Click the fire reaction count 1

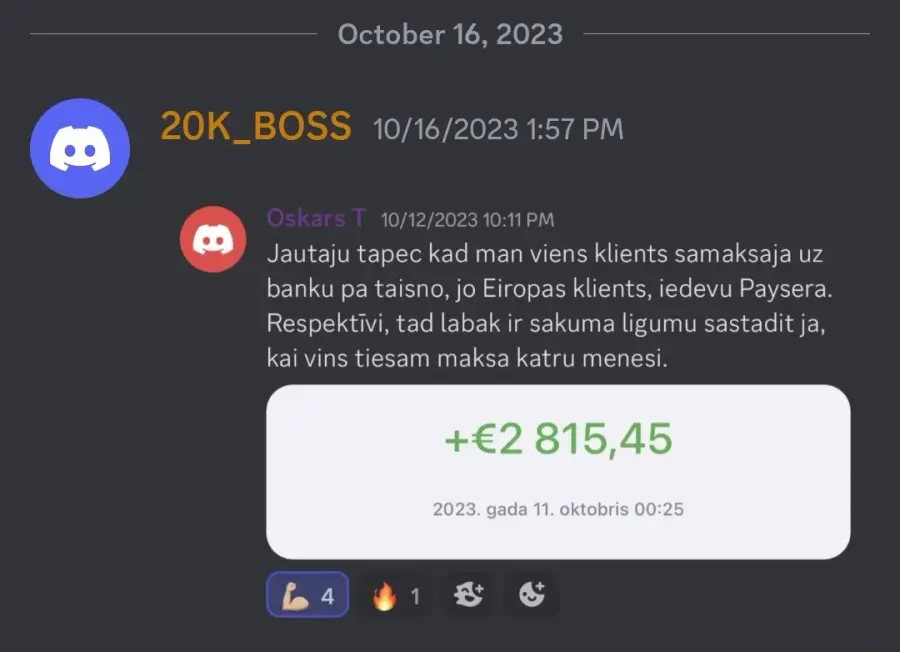(415, 596)
